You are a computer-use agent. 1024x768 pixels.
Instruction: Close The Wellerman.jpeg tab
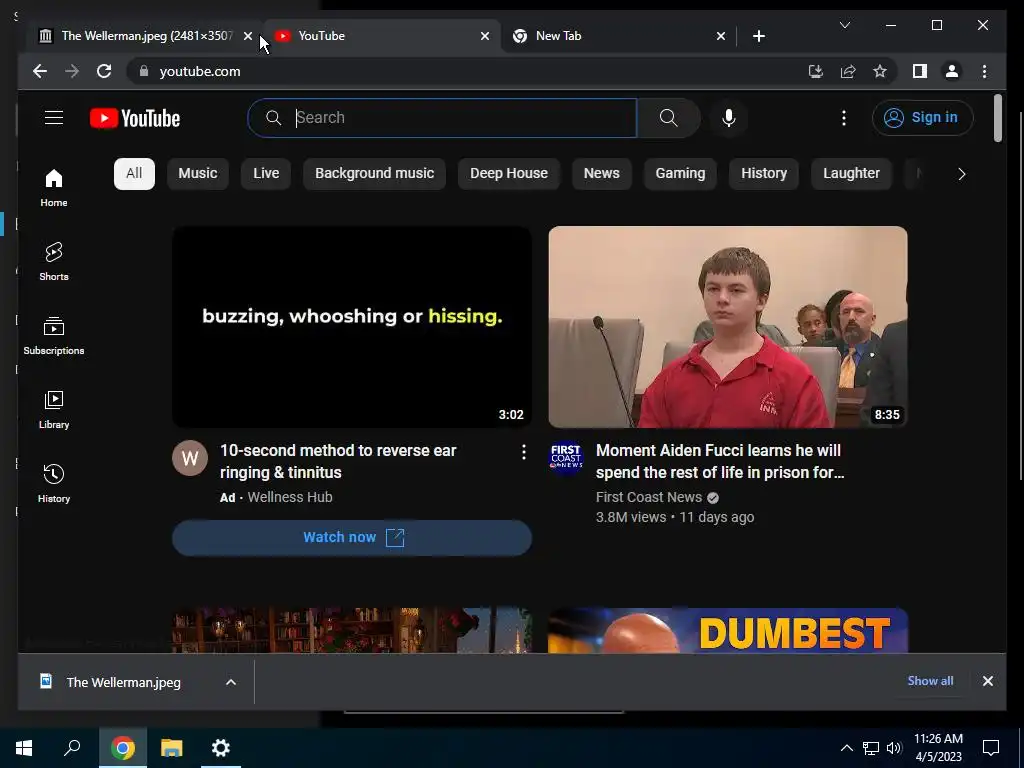coord(248,36)
